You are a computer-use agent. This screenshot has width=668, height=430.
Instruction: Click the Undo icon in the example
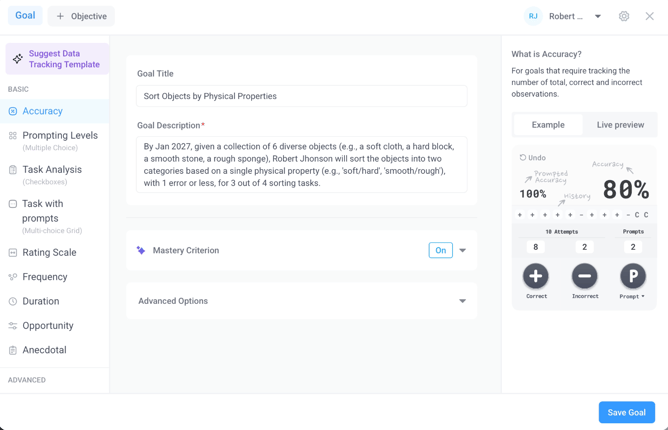(x=523, y=158)
